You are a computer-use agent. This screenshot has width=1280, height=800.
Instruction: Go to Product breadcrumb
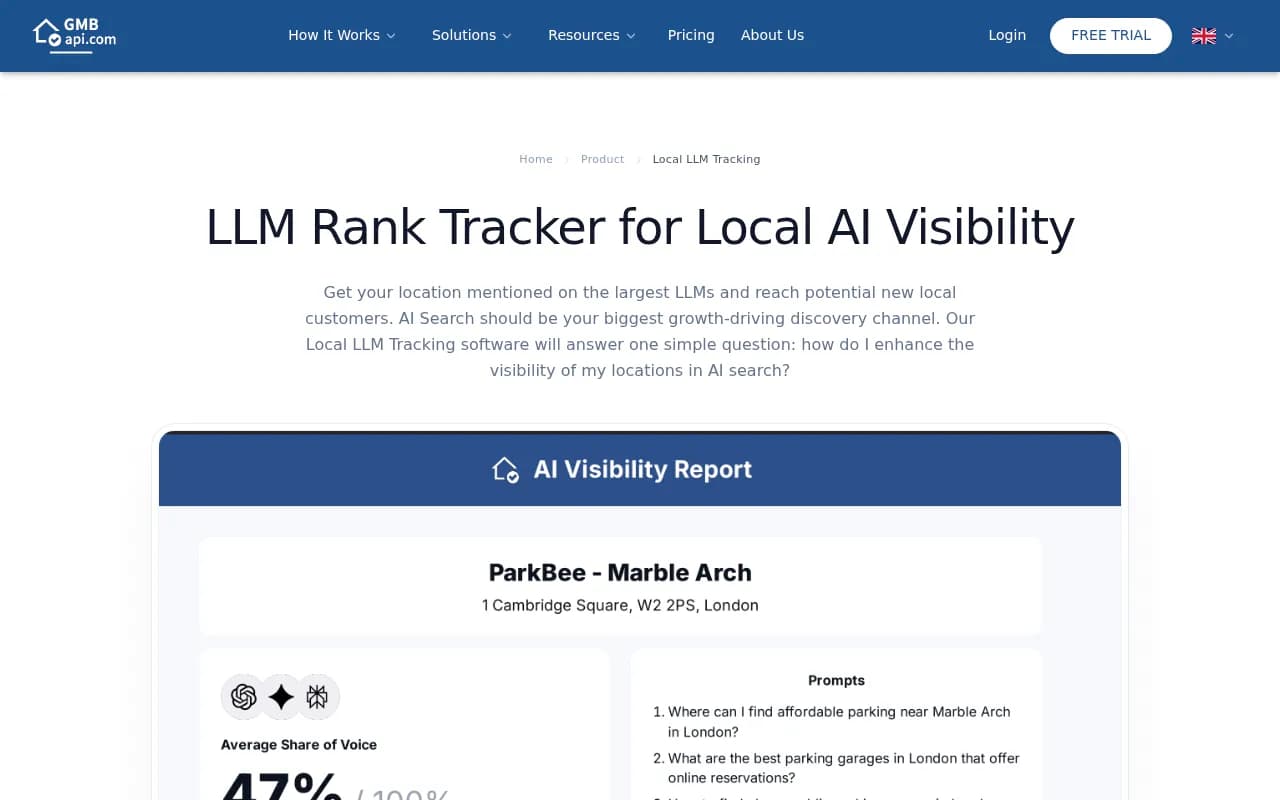(x=602, y=159)
